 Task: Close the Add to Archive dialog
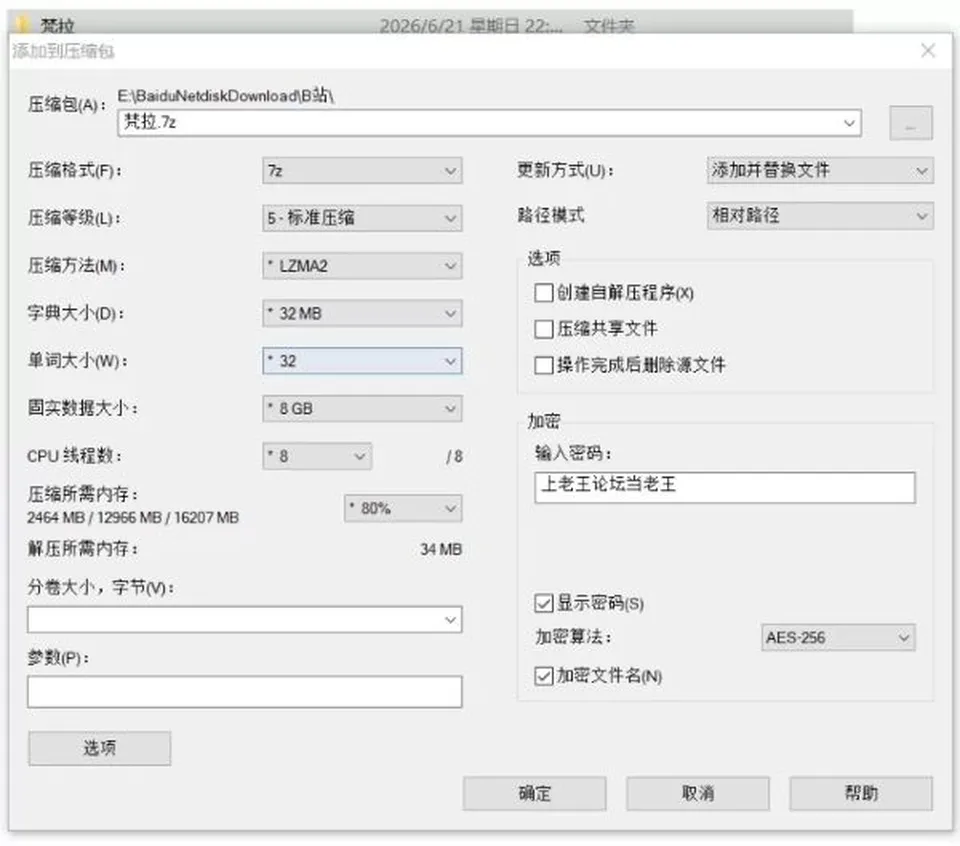click(x=928, y=51)
